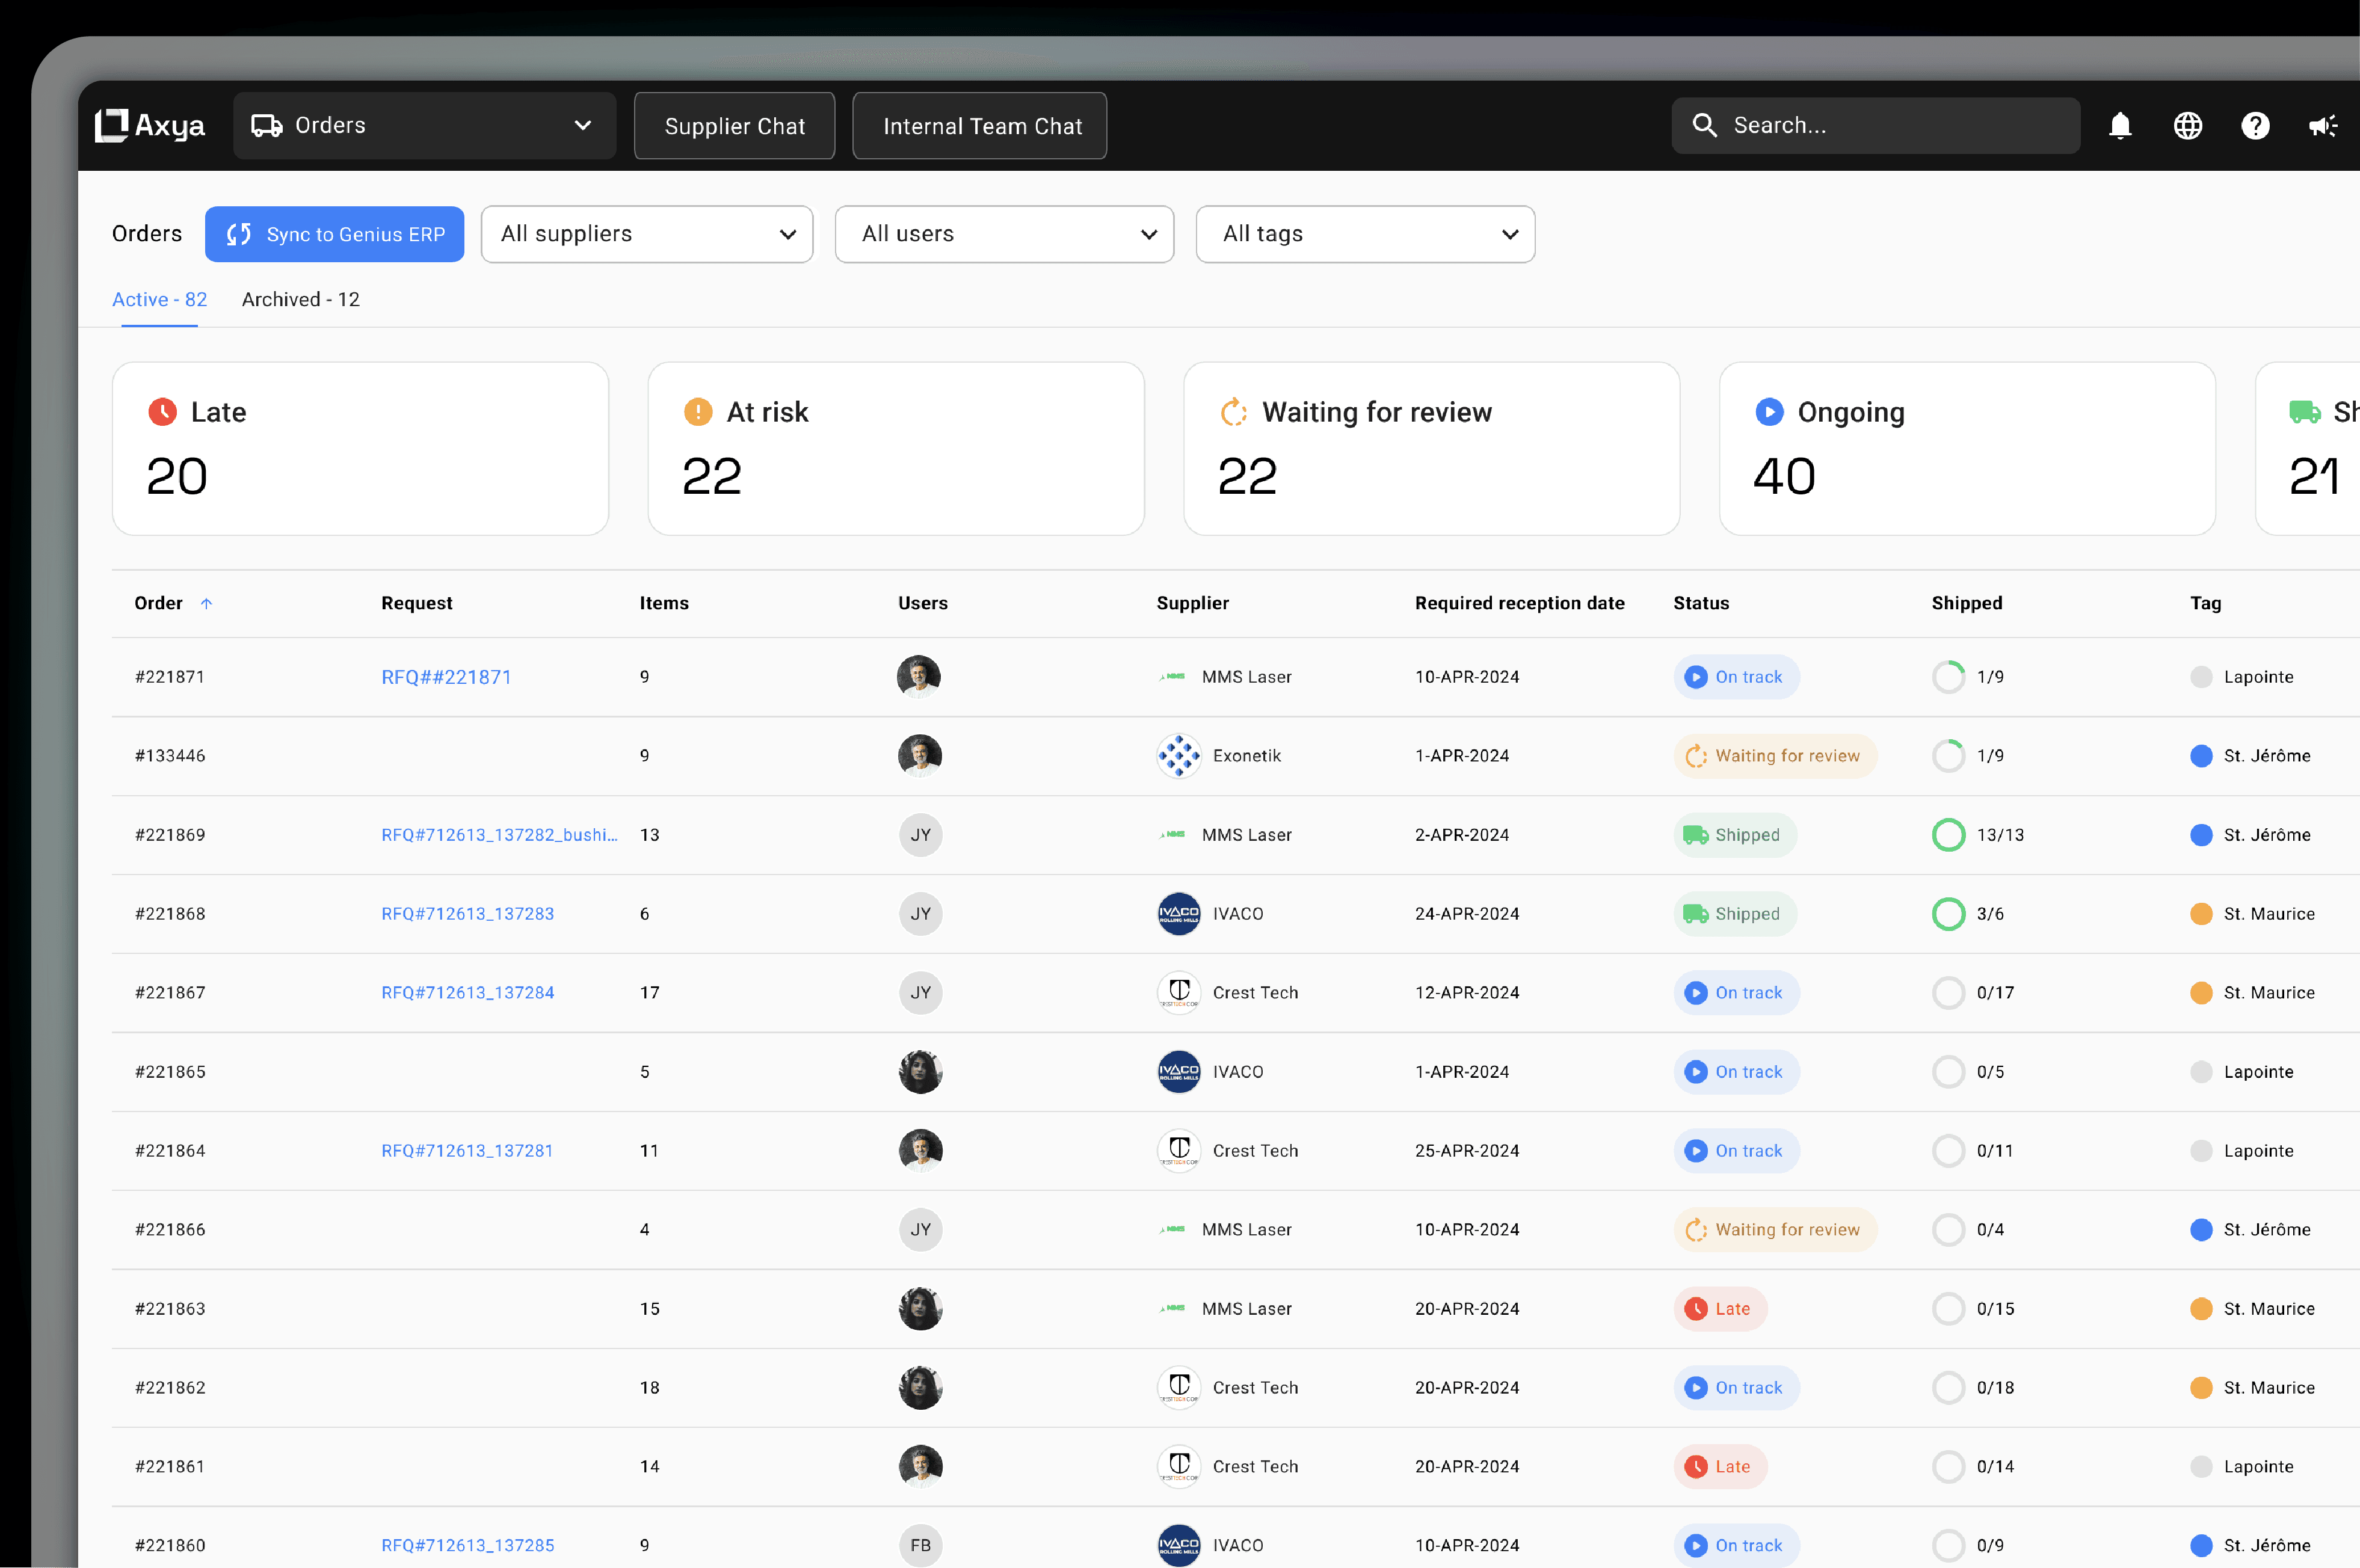The image size is (2360, 1568).
Task: Click the notifications bell icon
Action: tap(2119, 126)
